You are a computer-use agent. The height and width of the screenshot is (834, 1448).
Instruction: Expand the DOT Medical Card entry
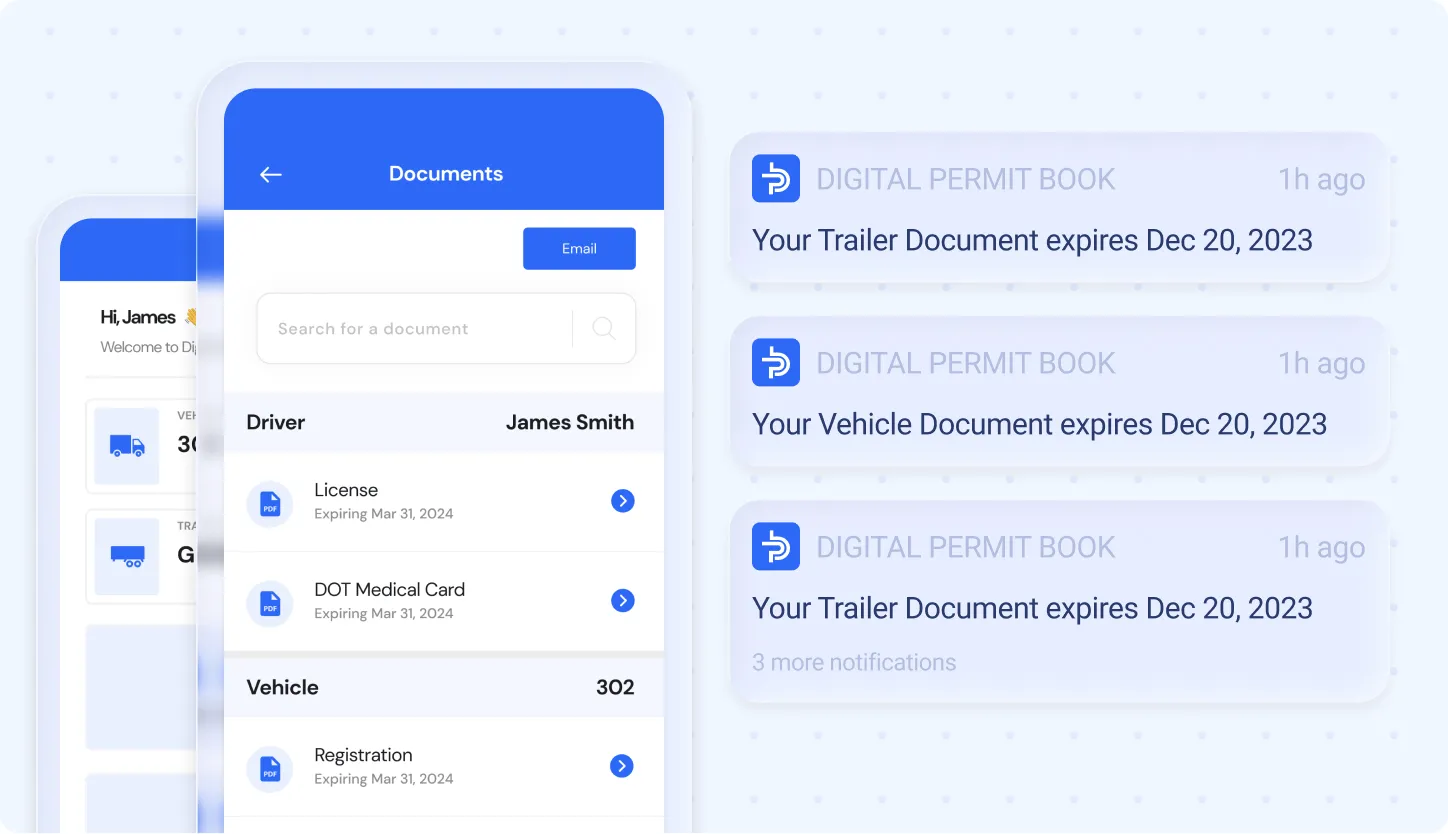coord(622,600)
